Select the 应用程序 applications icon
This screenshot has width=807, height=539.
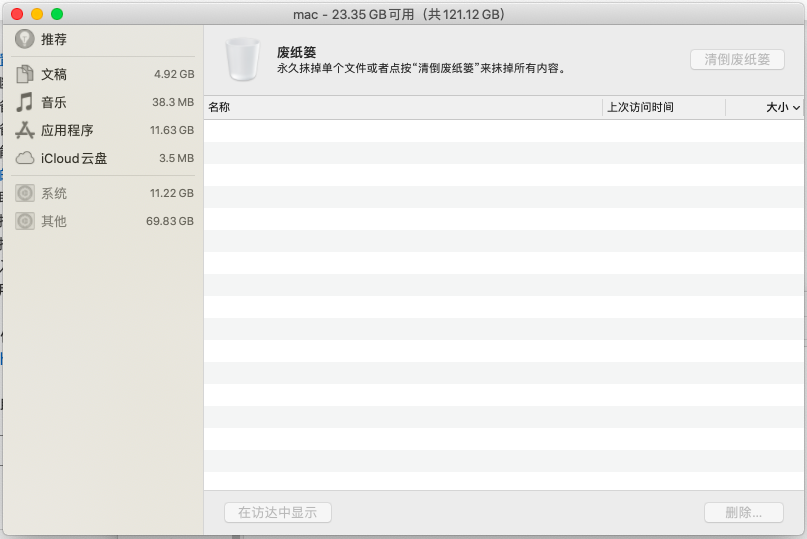pos(25,130)
